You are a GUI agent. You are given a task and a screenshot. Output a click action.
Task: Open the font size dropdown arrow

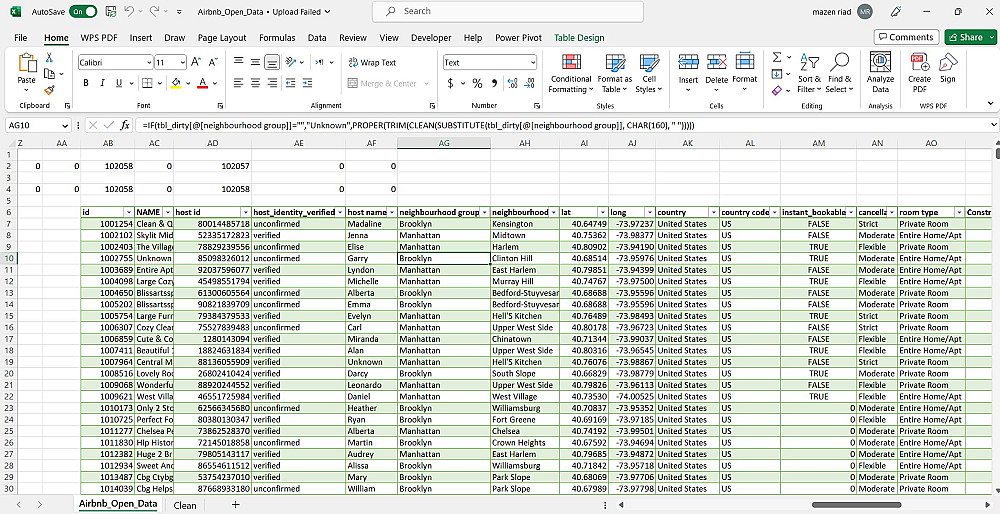182,62
